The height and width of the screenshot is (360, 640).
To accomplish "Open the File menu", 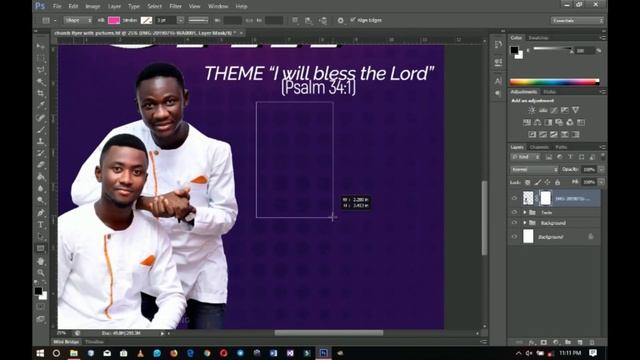I will click(x=57, y=6).
